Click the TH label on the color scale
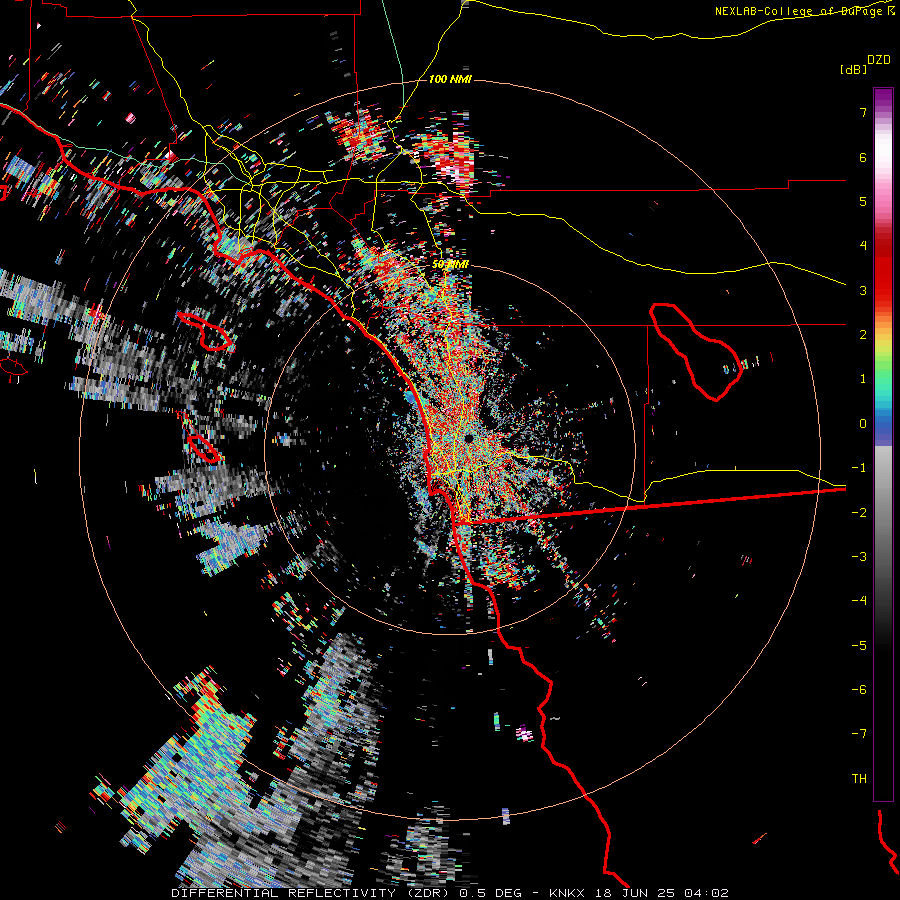The image size is (900, 900). point(859,779)
